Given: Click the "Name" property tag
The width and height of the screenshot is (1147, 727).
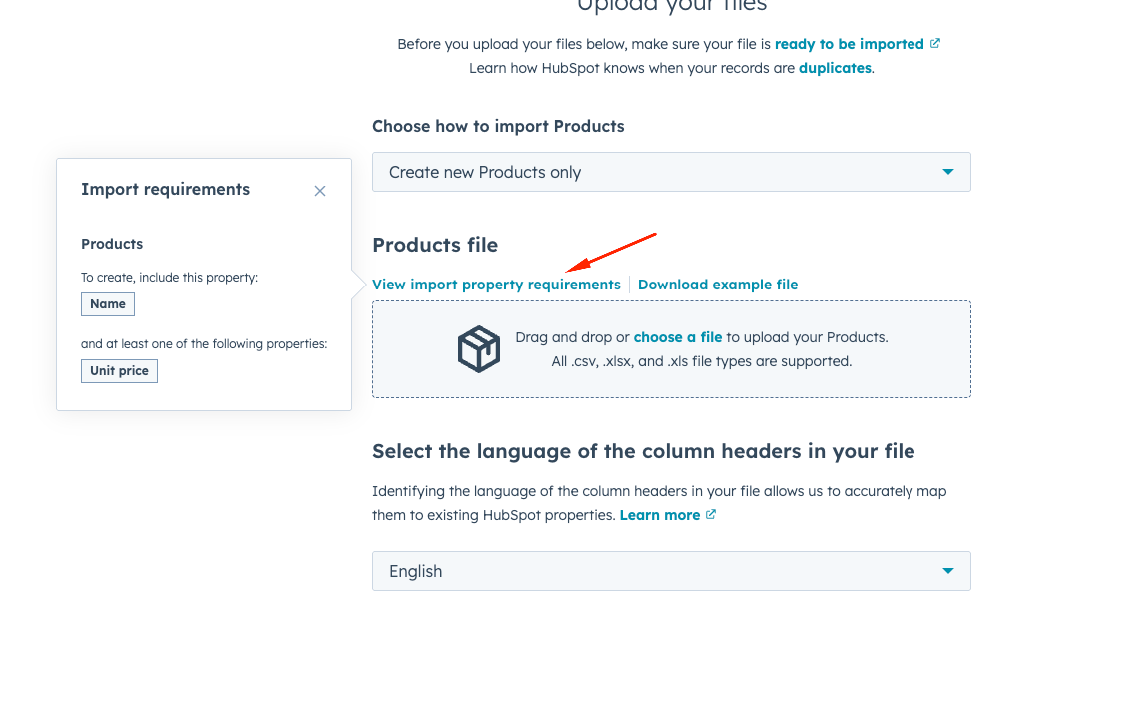Looking at the screenshot, I should [108, 304].
